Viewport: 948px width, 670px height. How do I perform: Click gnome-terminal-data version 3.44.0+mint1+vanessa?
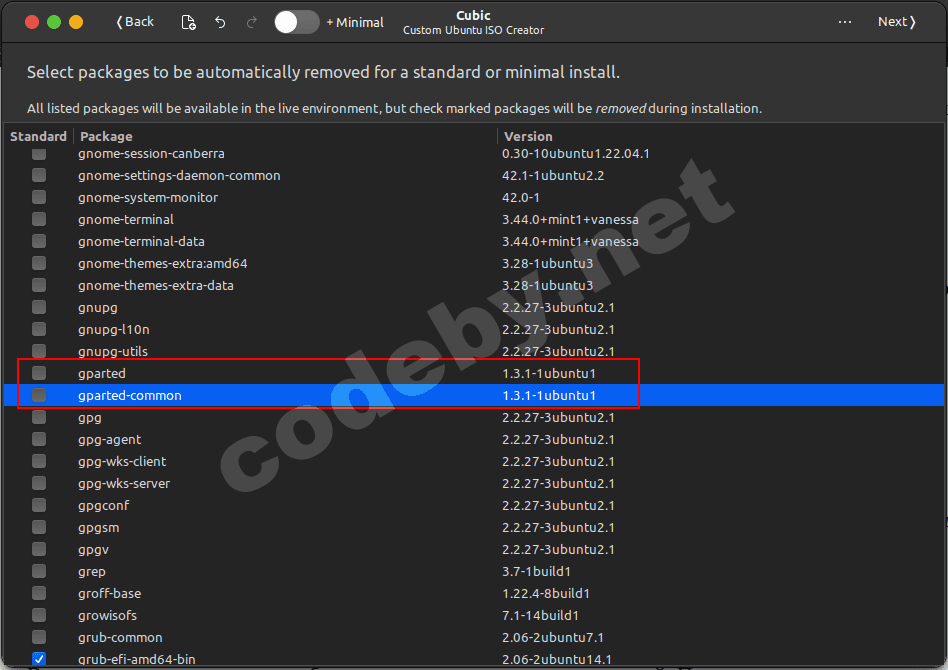click(570, 241)
